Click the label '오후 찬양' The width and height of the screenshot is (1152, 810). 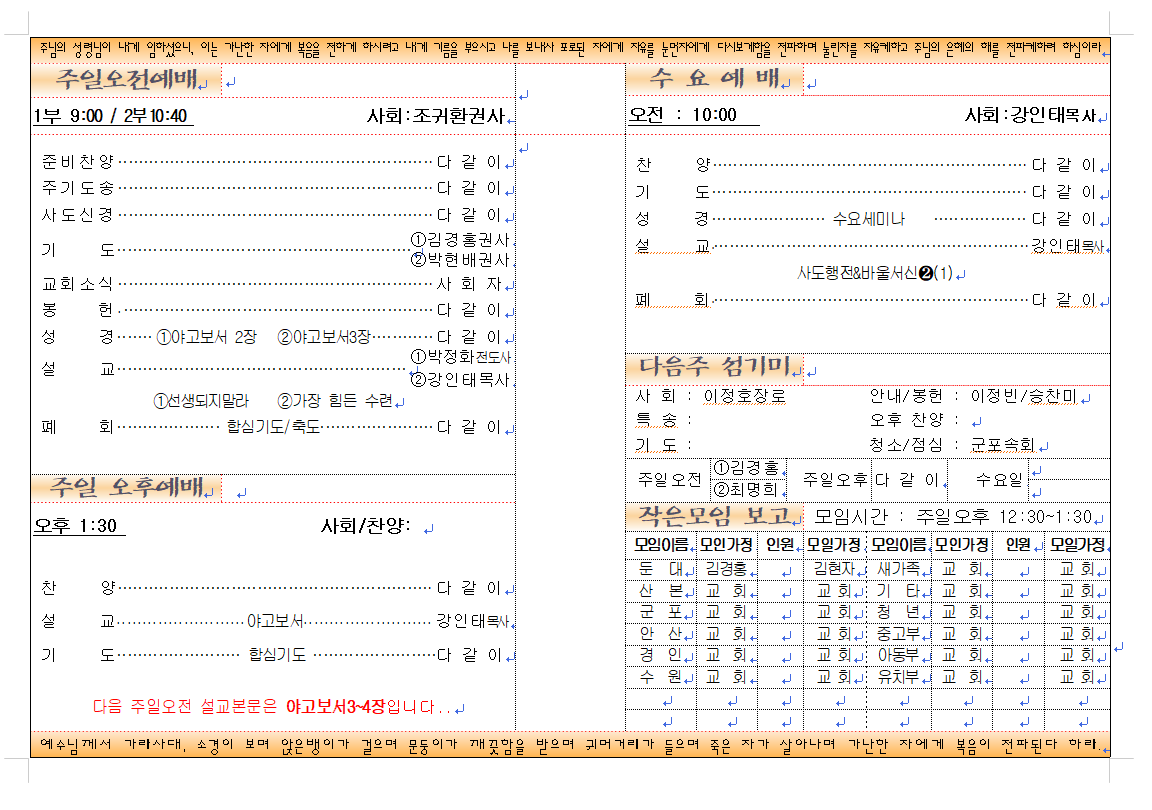pyautogui.click(x=906, y=420)
